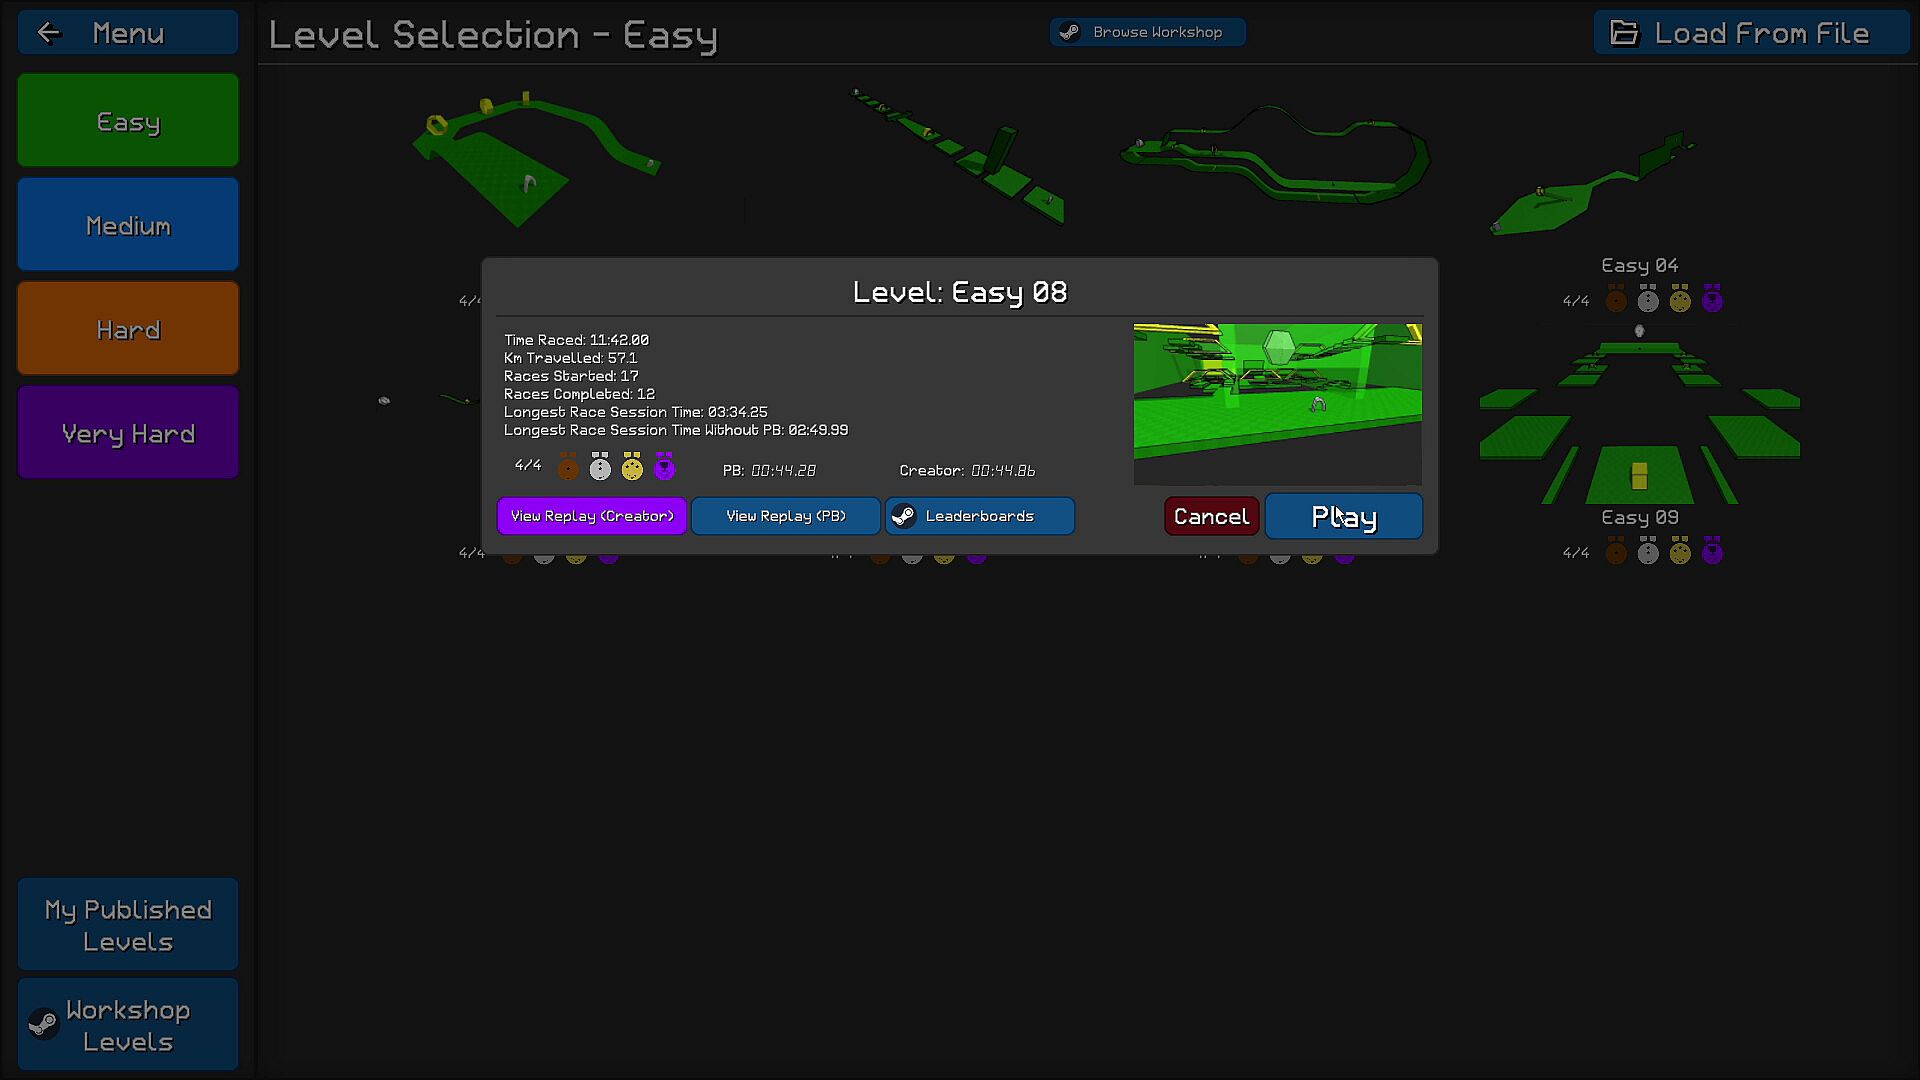View the personal best replay

point(786,516)
